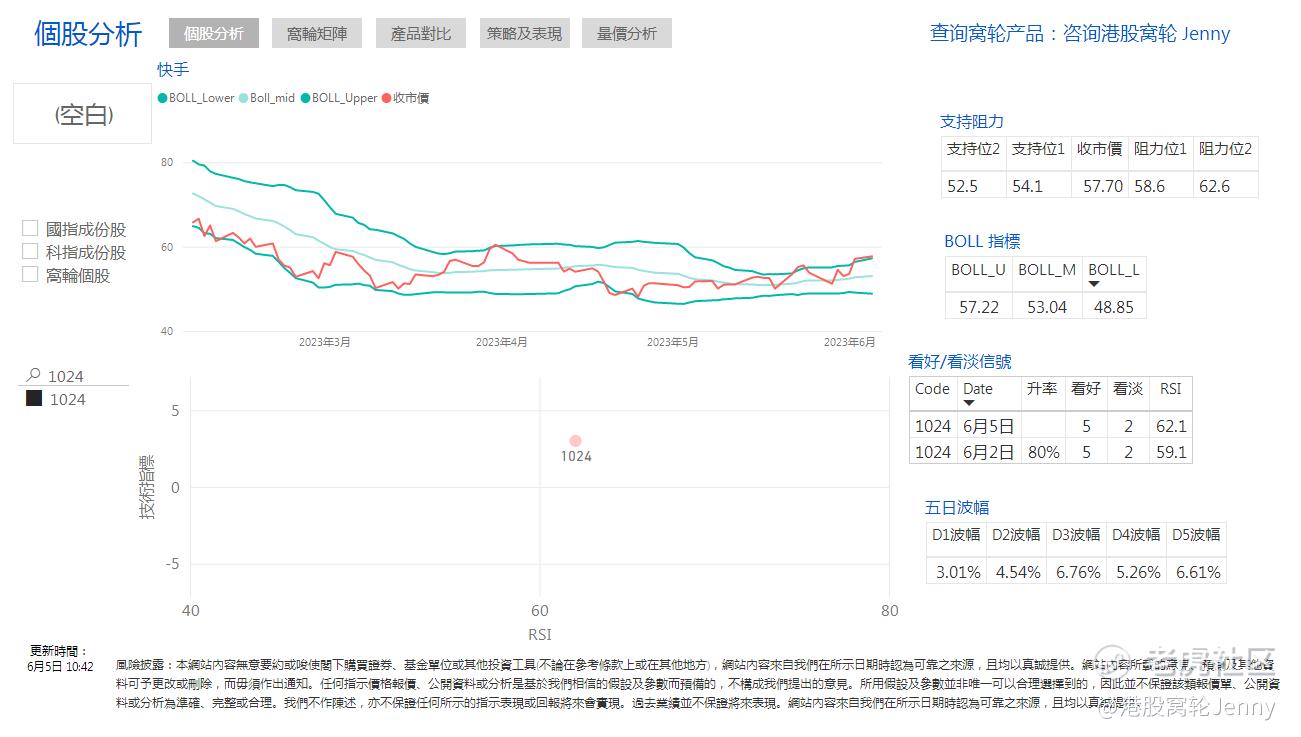Image resolution: width=1301 pixels, height=737 pixels.
Task: Click the 快手 chart title
Action: (173, 69)
